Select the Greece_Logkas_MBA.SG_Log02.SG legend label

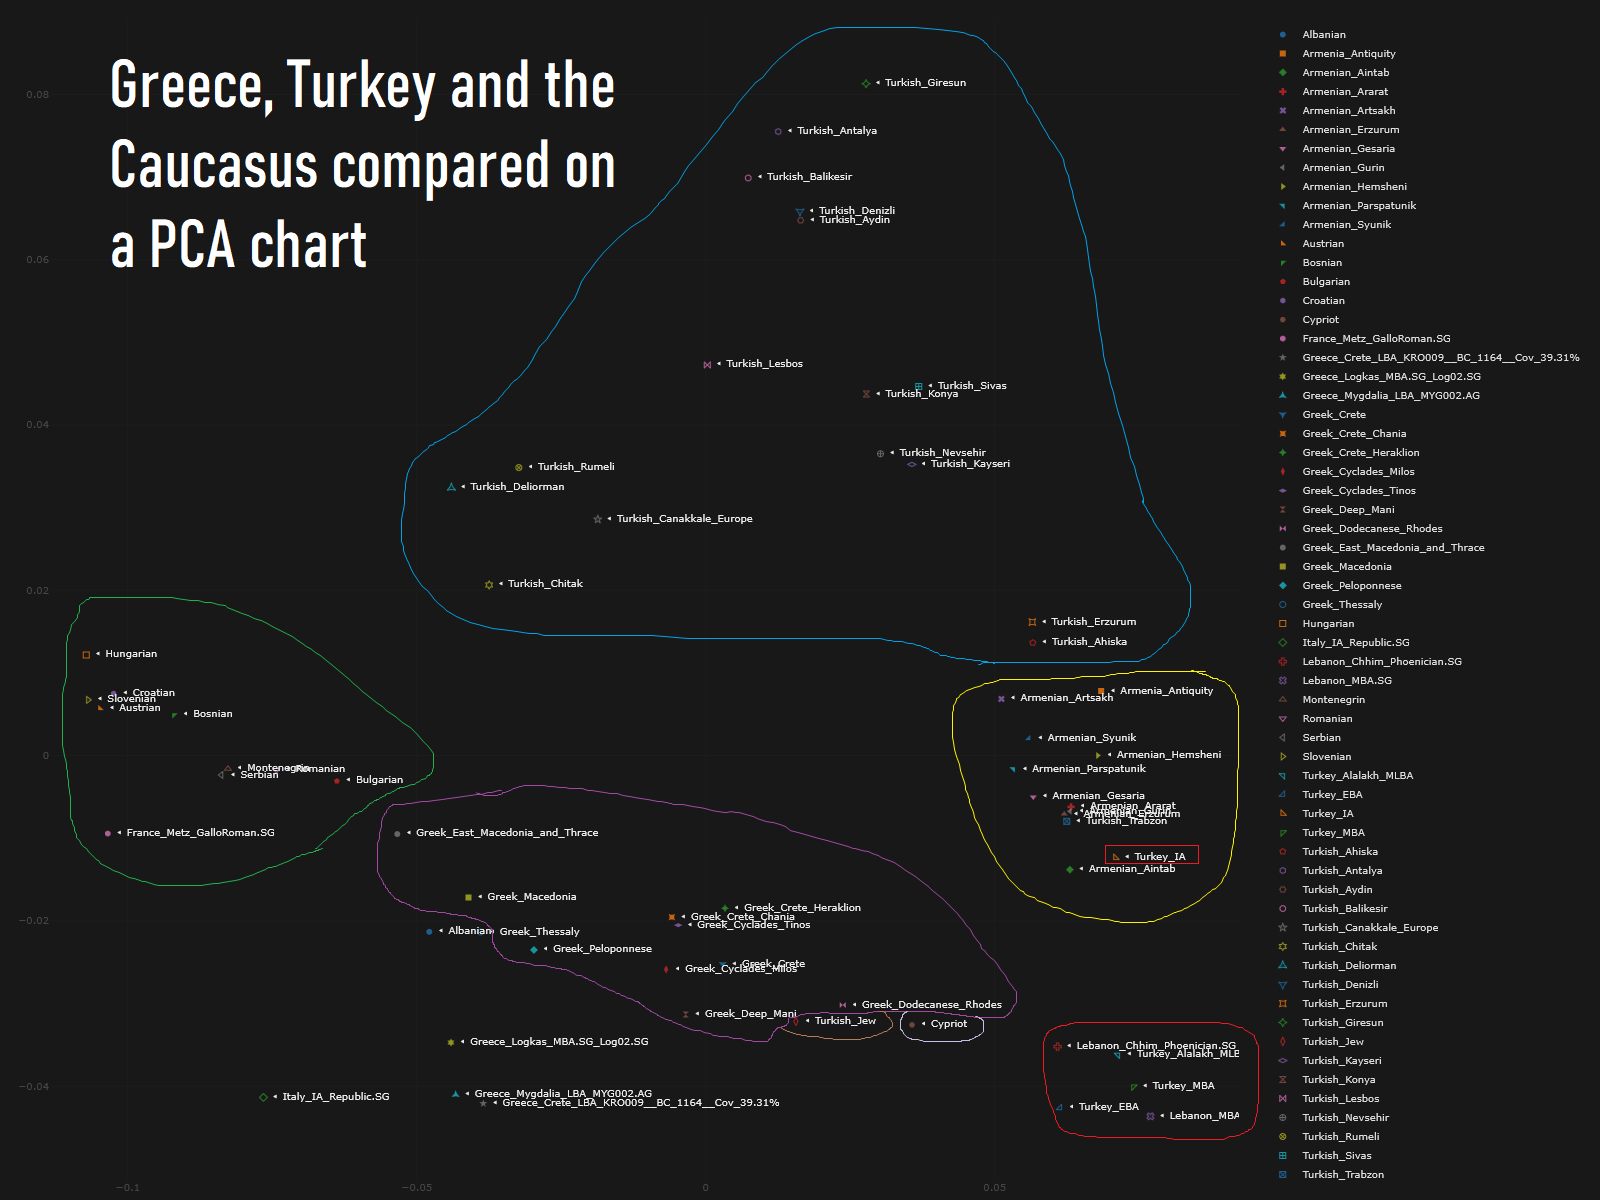tap(1391, 377)
